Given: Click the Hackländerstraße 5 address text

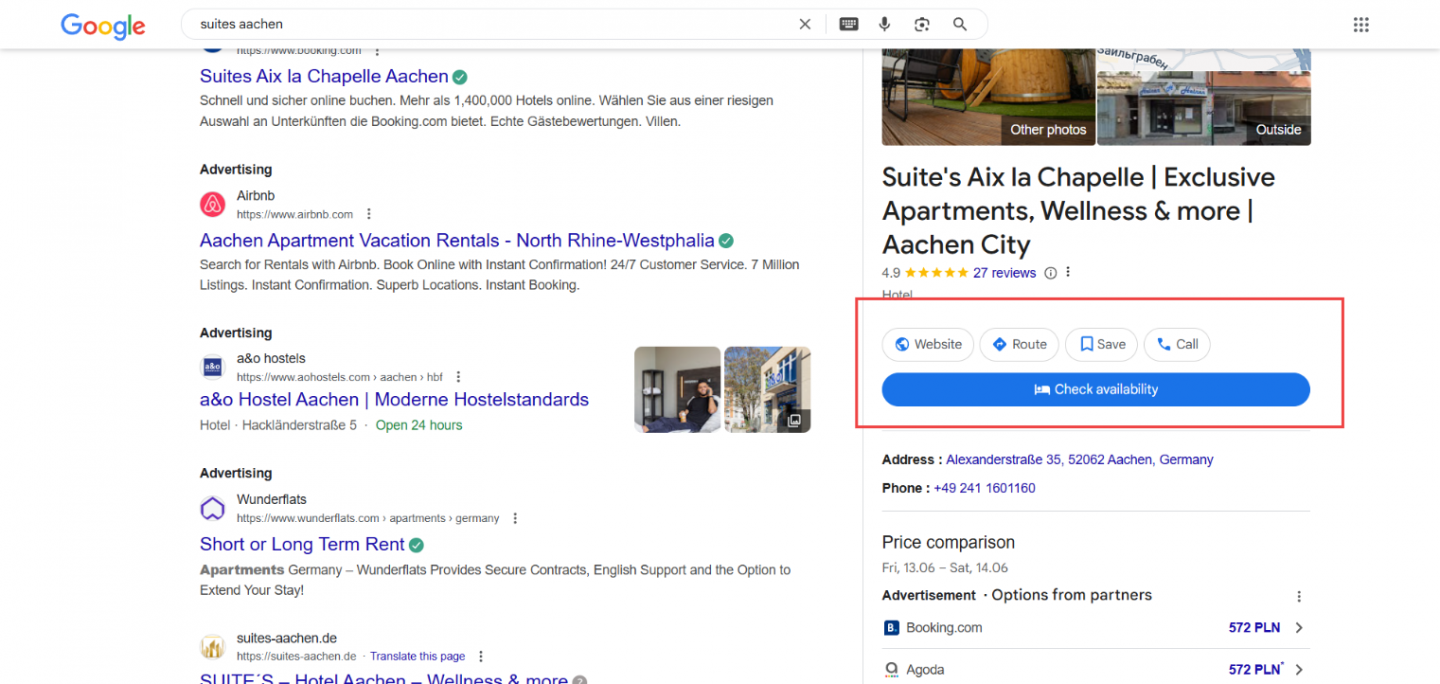Looking at the screenshot, I should point(297,425).
